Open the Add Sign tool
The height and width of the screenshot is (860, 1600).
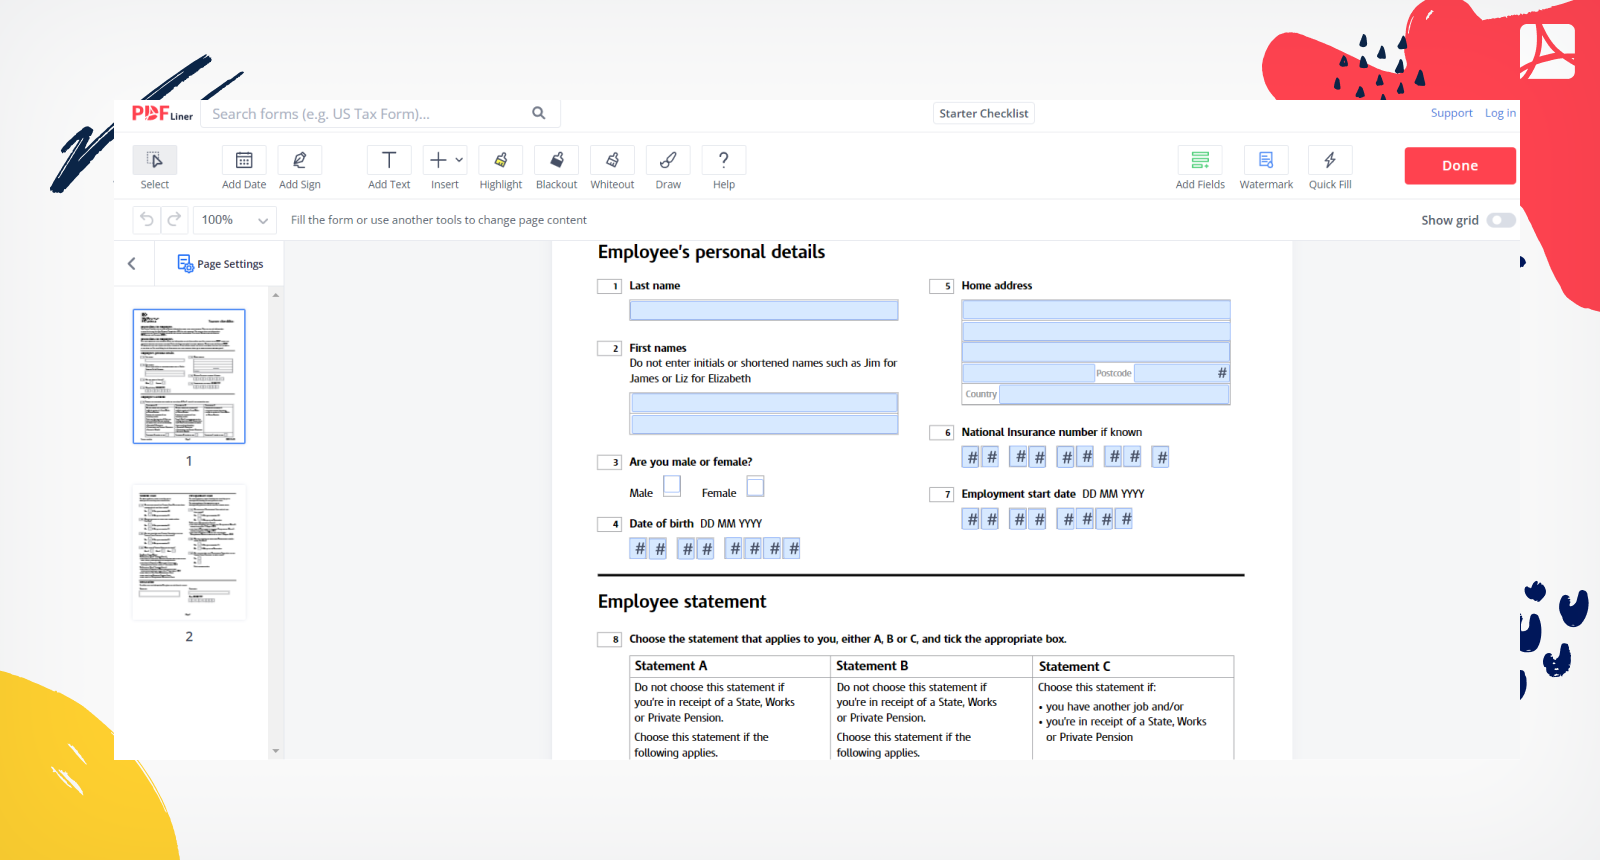pos(300,161)
